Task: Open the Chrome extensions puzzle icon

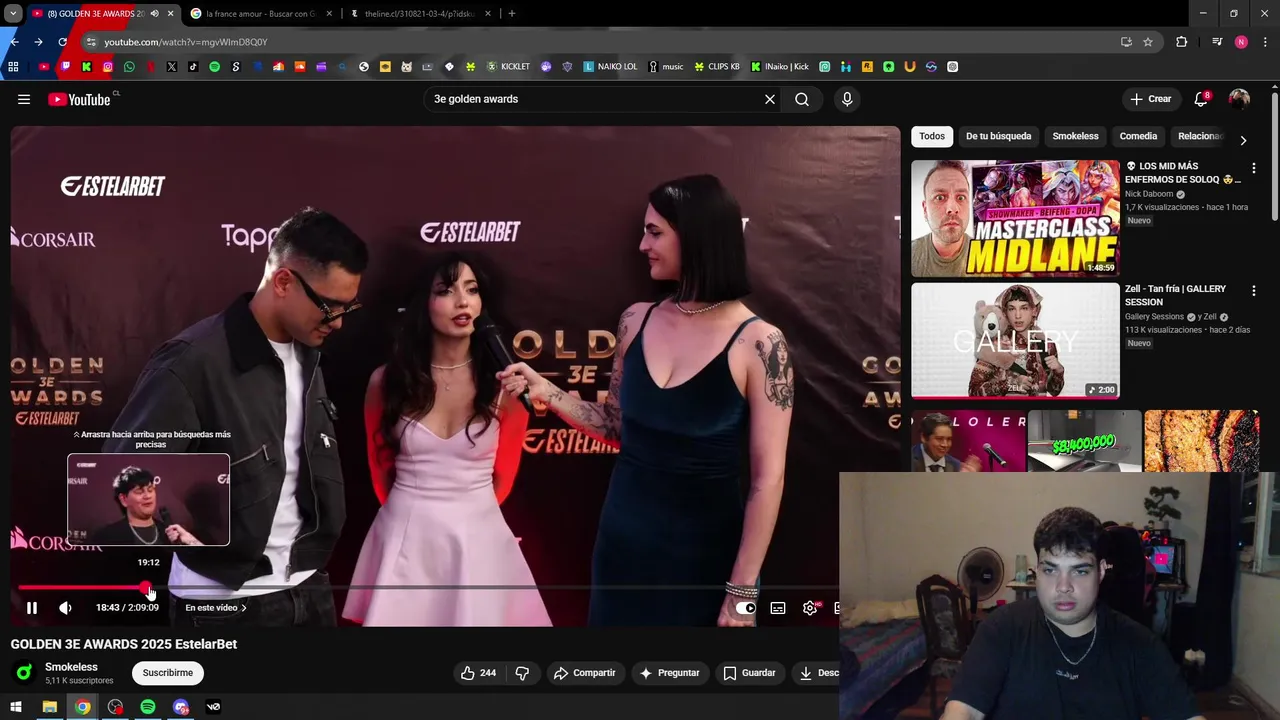Action: (x=1182, y=42)
